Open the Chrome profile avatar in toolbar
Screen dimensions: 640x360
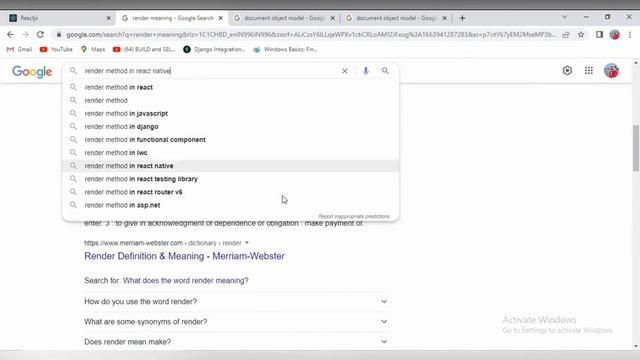pos(615,35)
